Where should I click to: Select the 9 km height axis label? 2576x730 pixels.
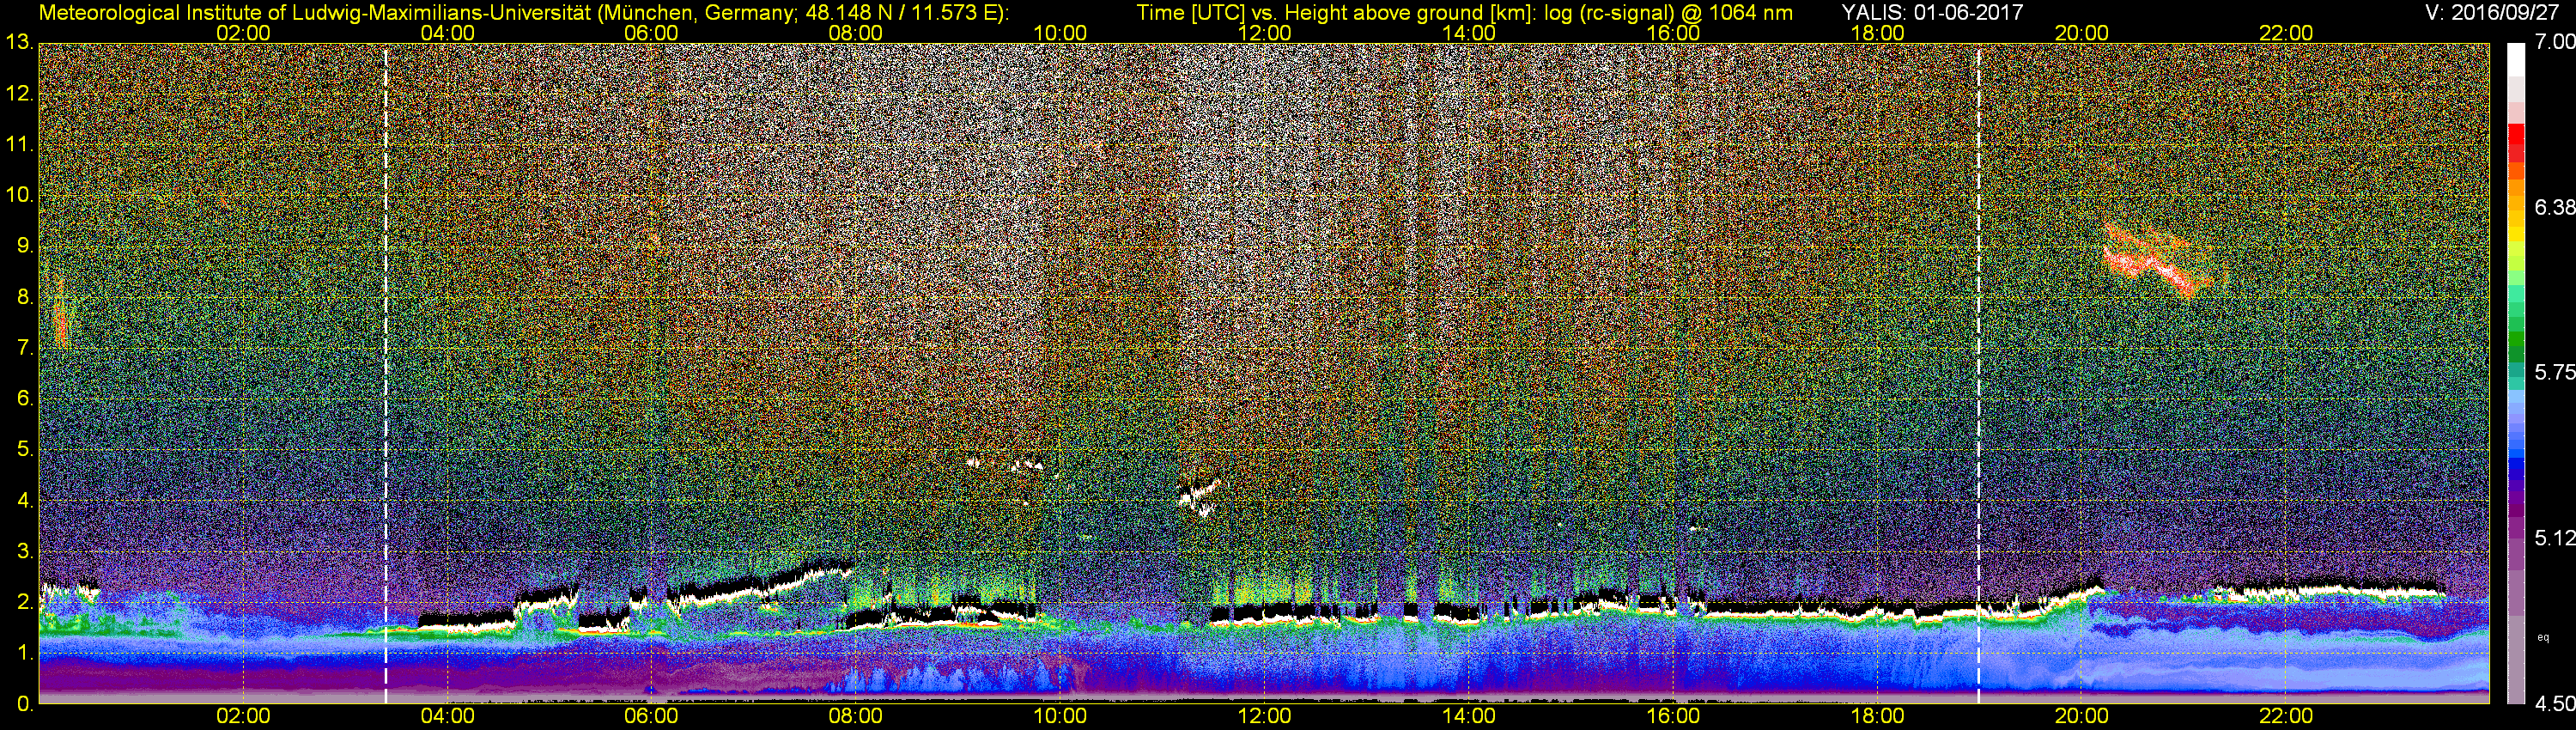click(24, 246)
